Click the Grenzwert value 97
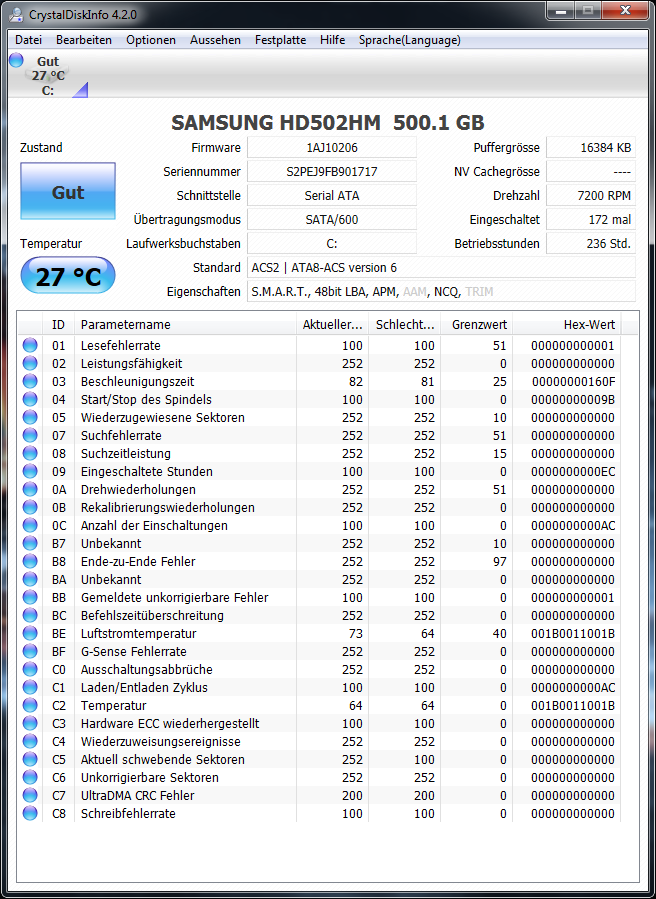Image resolution: width=656 pixels, height=899 pixels. pos(500,561)
